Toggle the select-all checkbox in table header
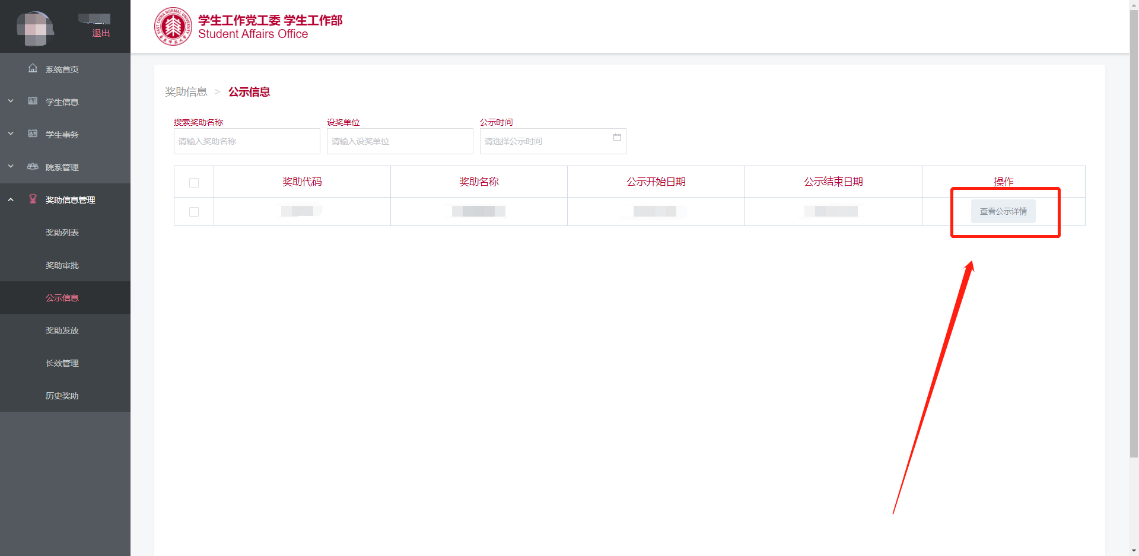Viewport: 1139px width, 556px height. [x=194, y=183]
